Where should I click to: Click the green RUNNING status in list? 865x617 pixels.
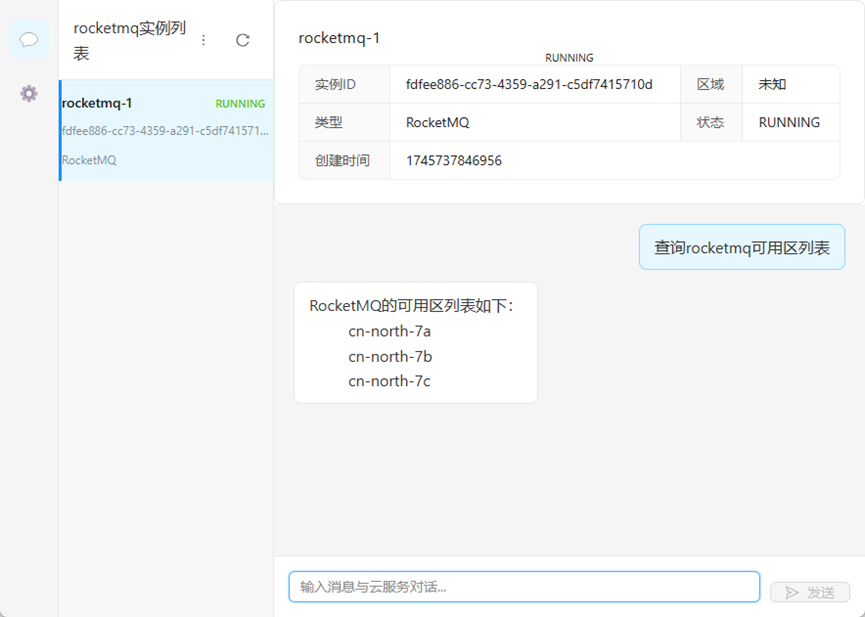pos(240,104)
